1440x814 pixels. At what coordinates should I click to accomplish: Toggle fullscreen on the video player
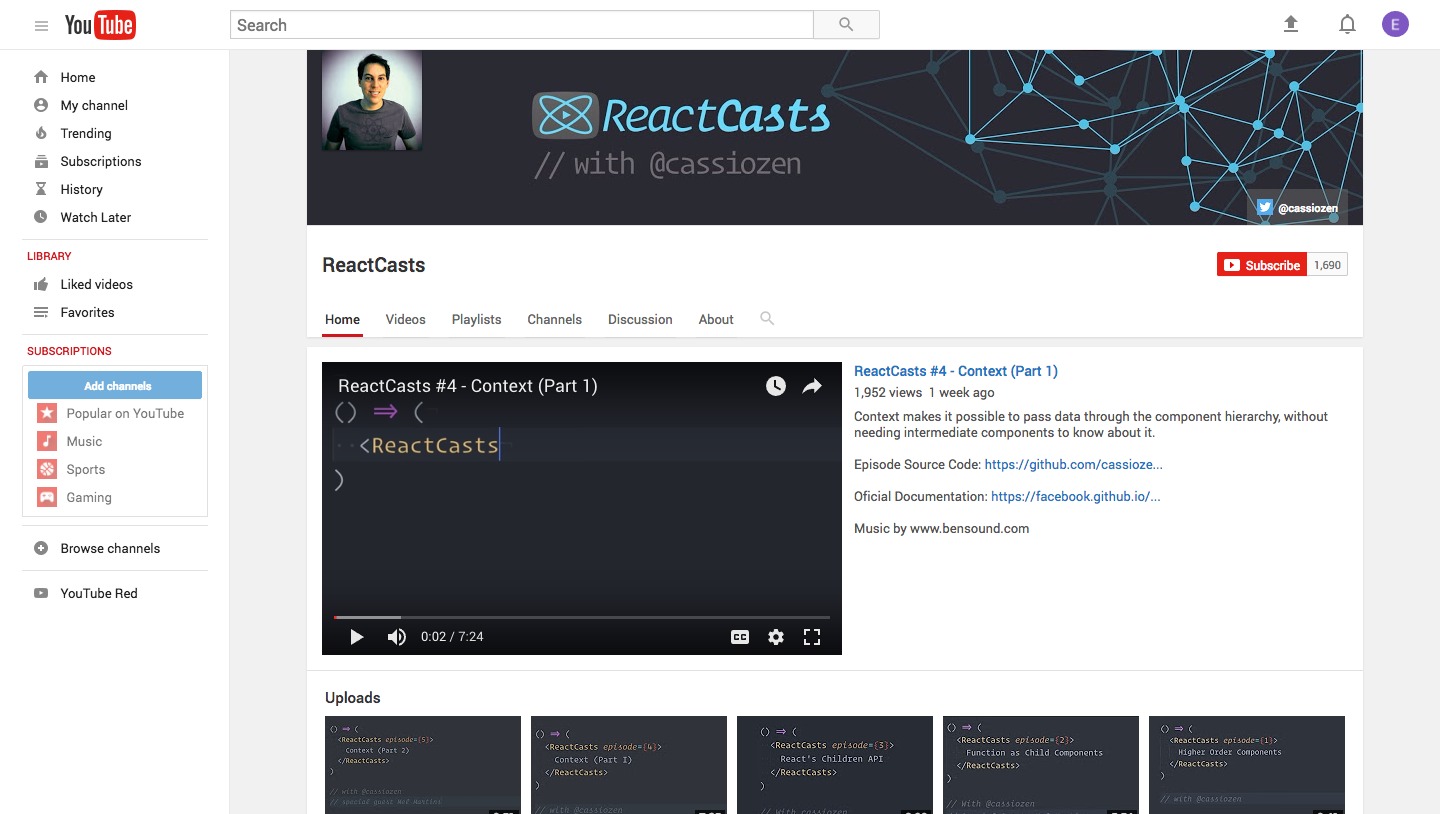(812, 636)
